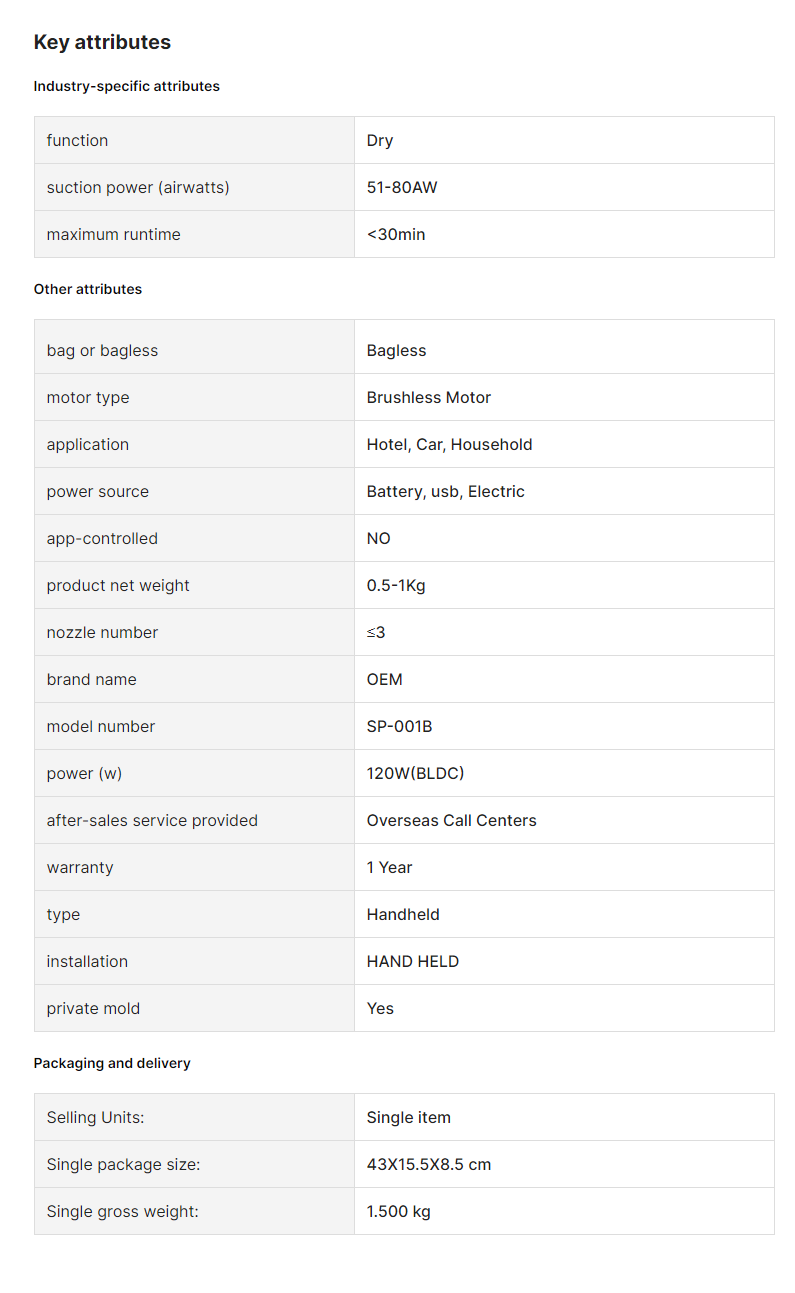Select the Packaging and delivery subheading
Screen dimensions: 795x1293
click(112, 1063)
